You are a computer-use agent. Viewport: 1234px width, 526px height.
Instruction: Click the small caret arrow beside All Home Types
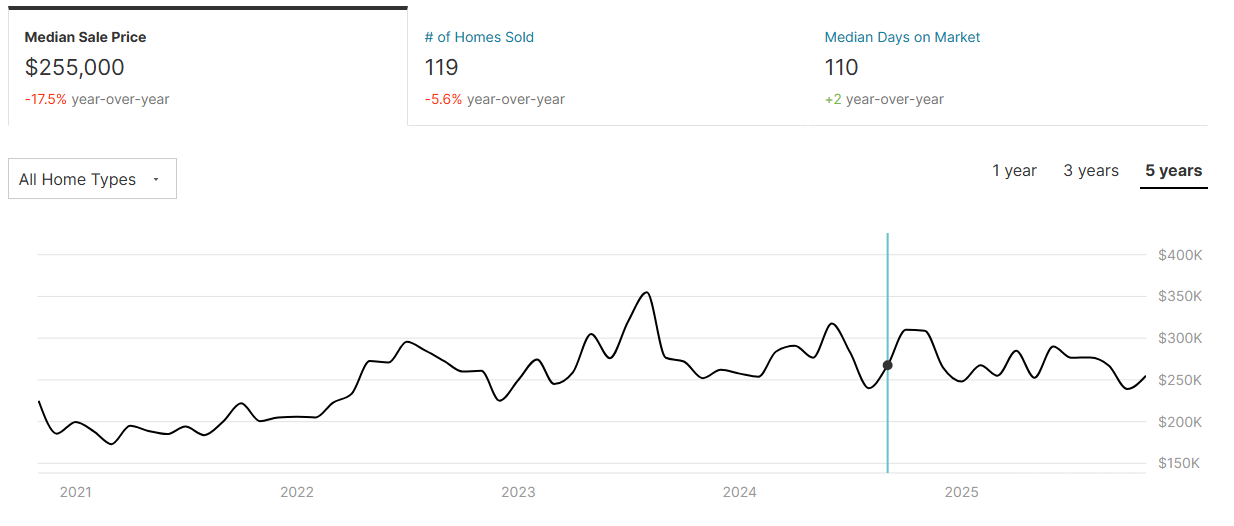pos(156,180)
